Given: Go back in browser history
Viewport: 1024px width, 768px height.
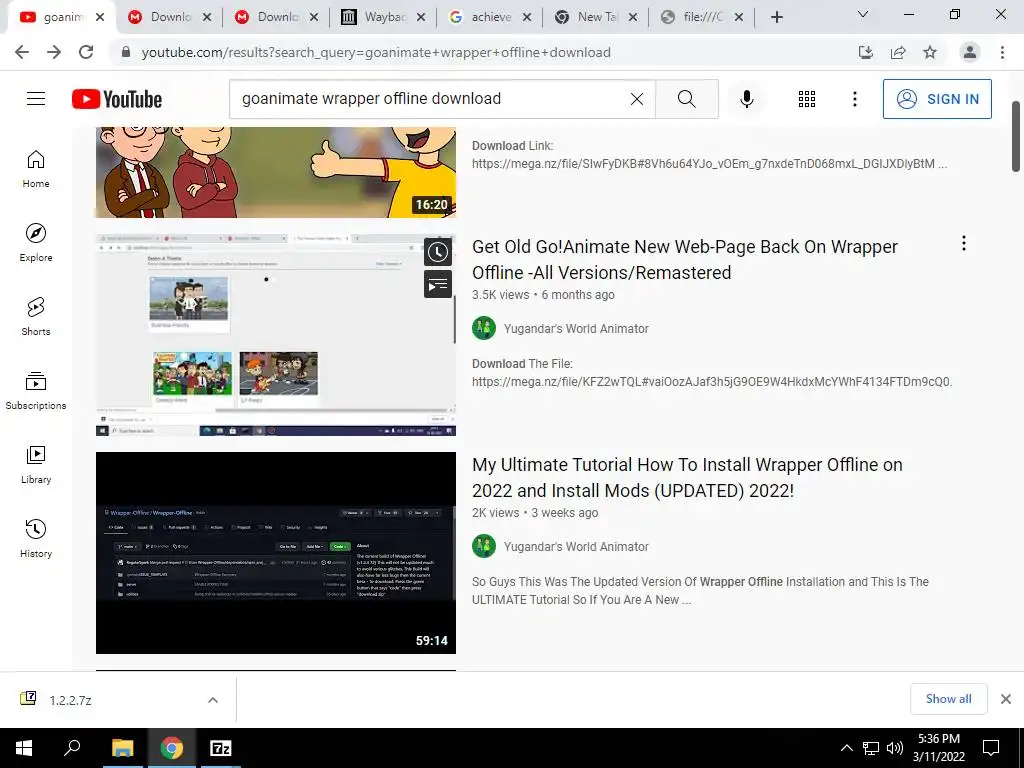Looking at the screenshot, I should pos(22,52).
